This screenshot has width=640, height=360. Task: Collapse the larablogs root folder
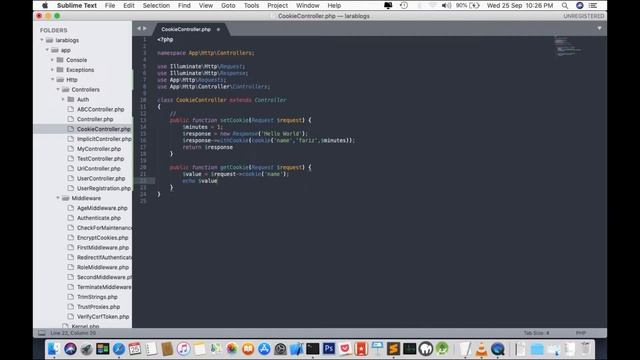[42, 40]
